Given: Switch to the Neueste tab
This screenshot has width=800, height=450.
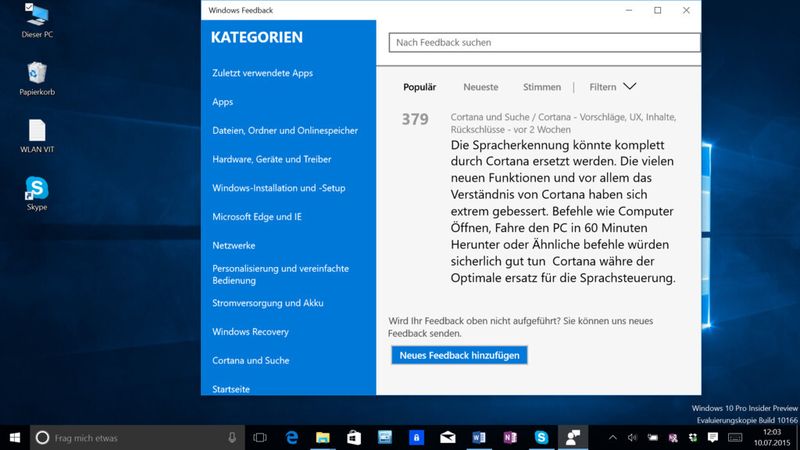Looking at the screenshot, I should 481,87.
